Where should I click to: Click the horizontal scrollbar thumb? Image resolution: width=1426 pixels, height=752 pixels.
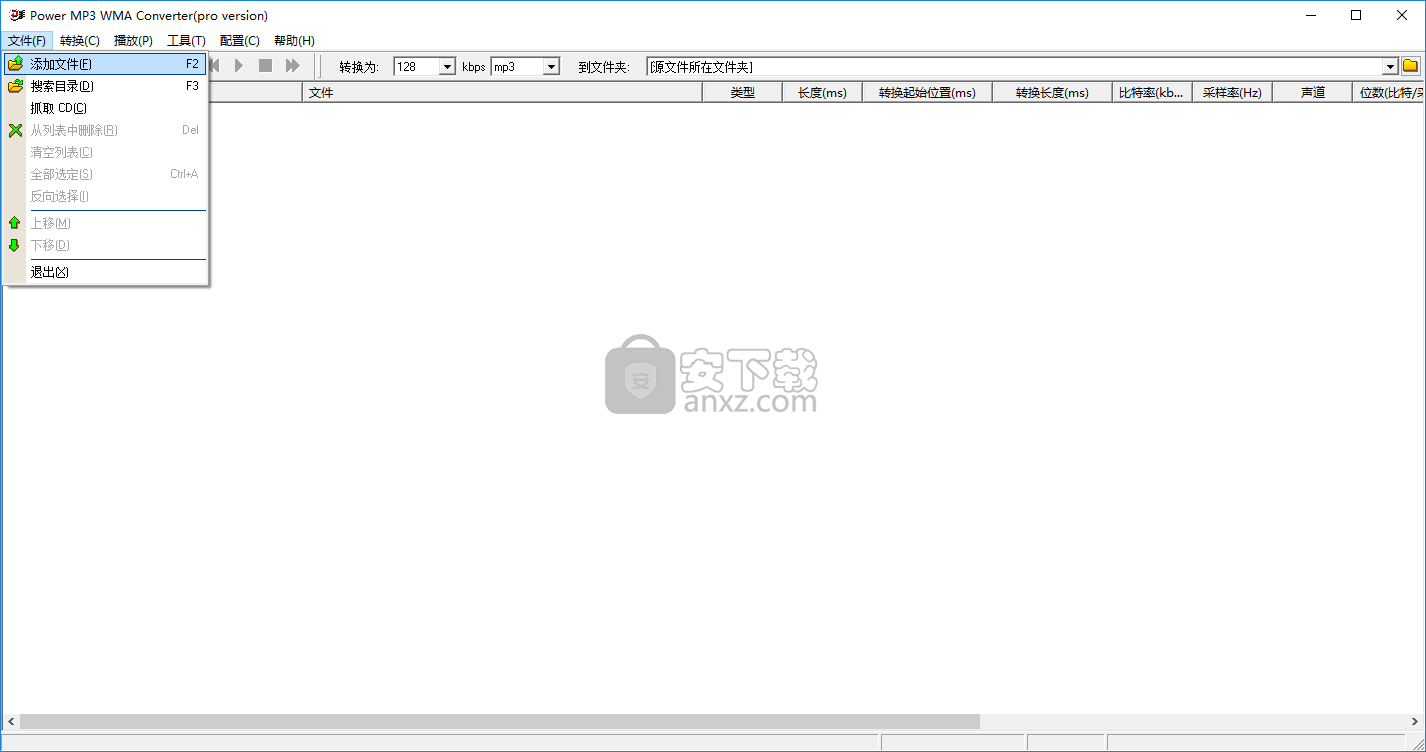(x=500, y=722)
